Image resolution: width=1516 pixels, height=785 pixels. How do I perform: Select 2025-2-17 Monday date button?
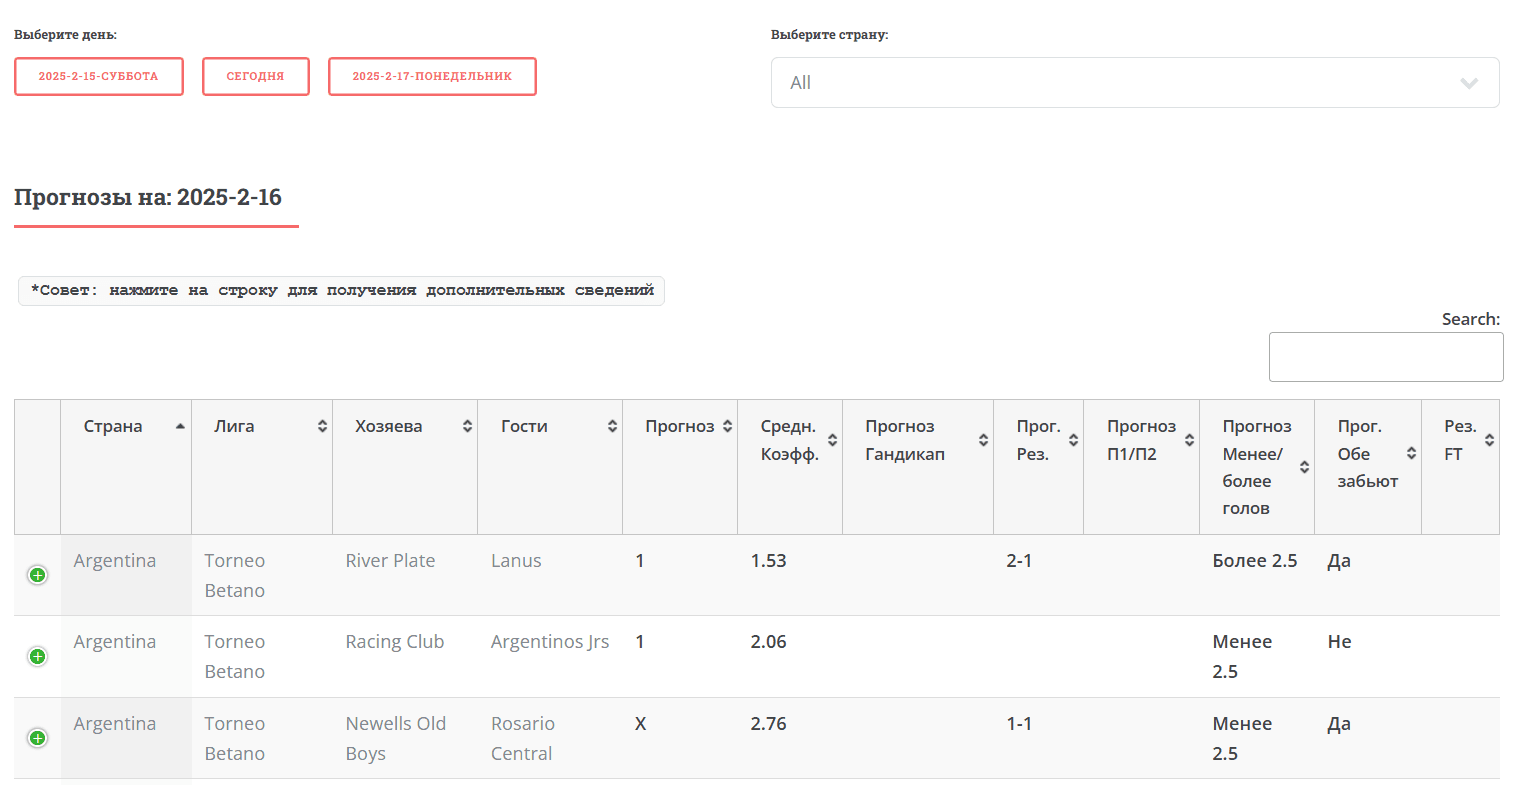[432, 76]
